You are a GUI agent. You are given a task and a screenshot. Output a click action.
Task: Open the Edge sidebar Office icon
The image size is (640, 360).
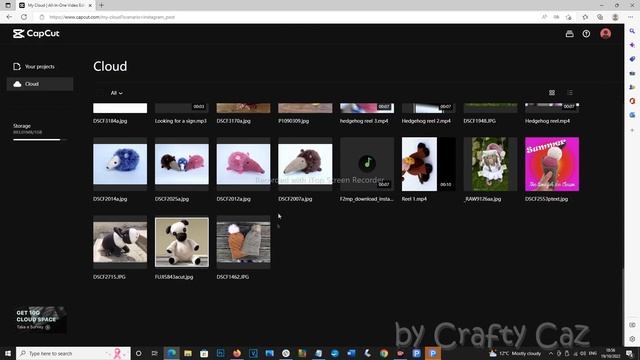(x=632, y=101)
